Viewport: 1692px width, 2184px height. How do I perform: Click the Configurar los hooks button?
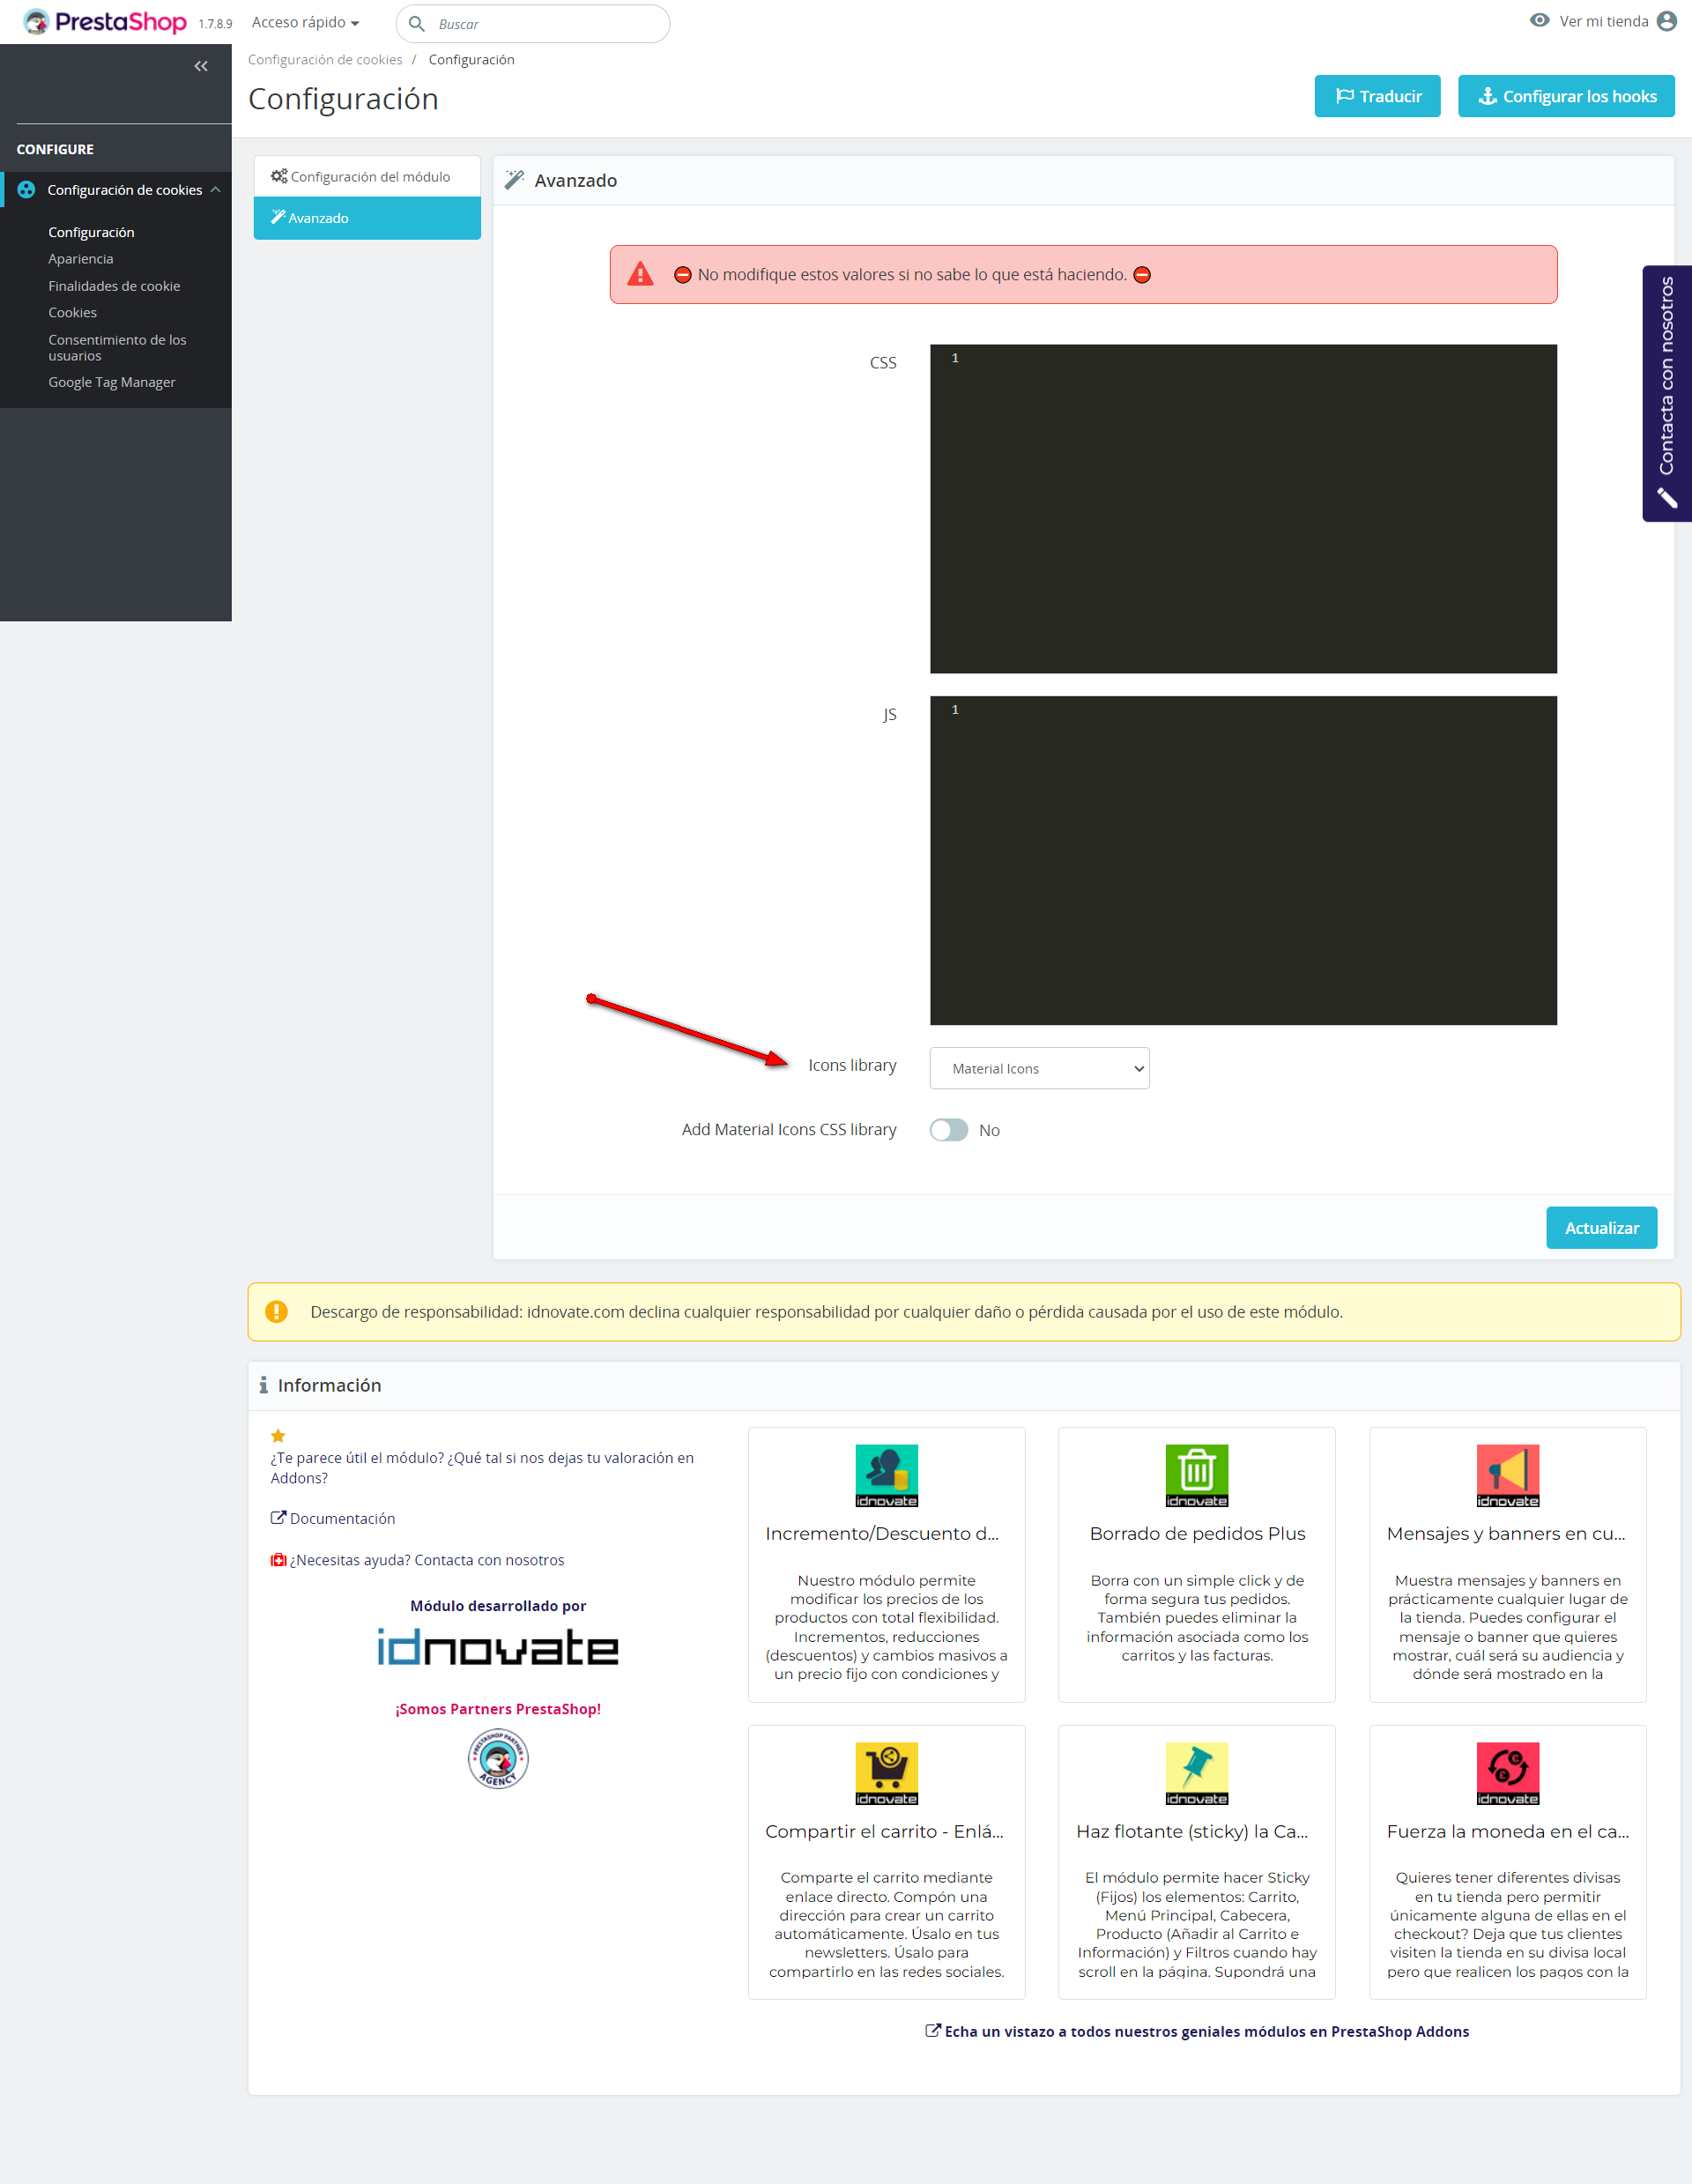point(1566,96)
